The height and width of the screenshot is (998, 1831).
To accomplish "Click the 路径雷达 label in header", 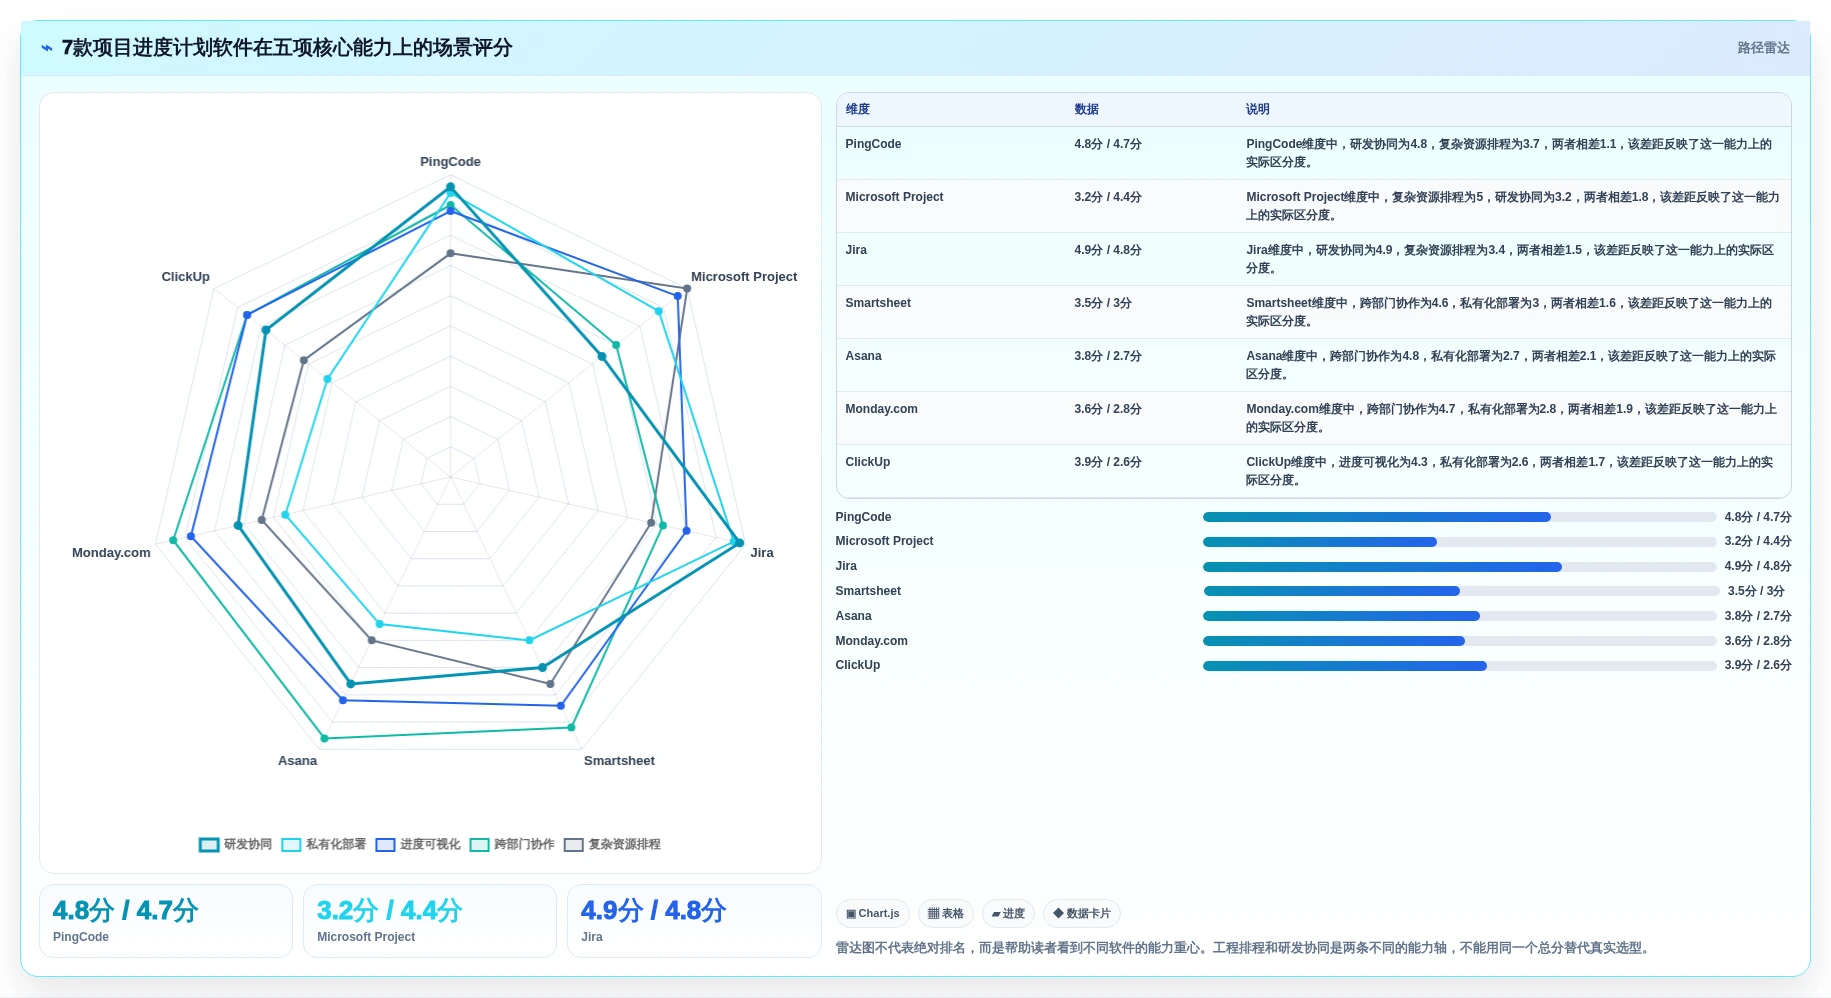I will (x=1763, y=48).
